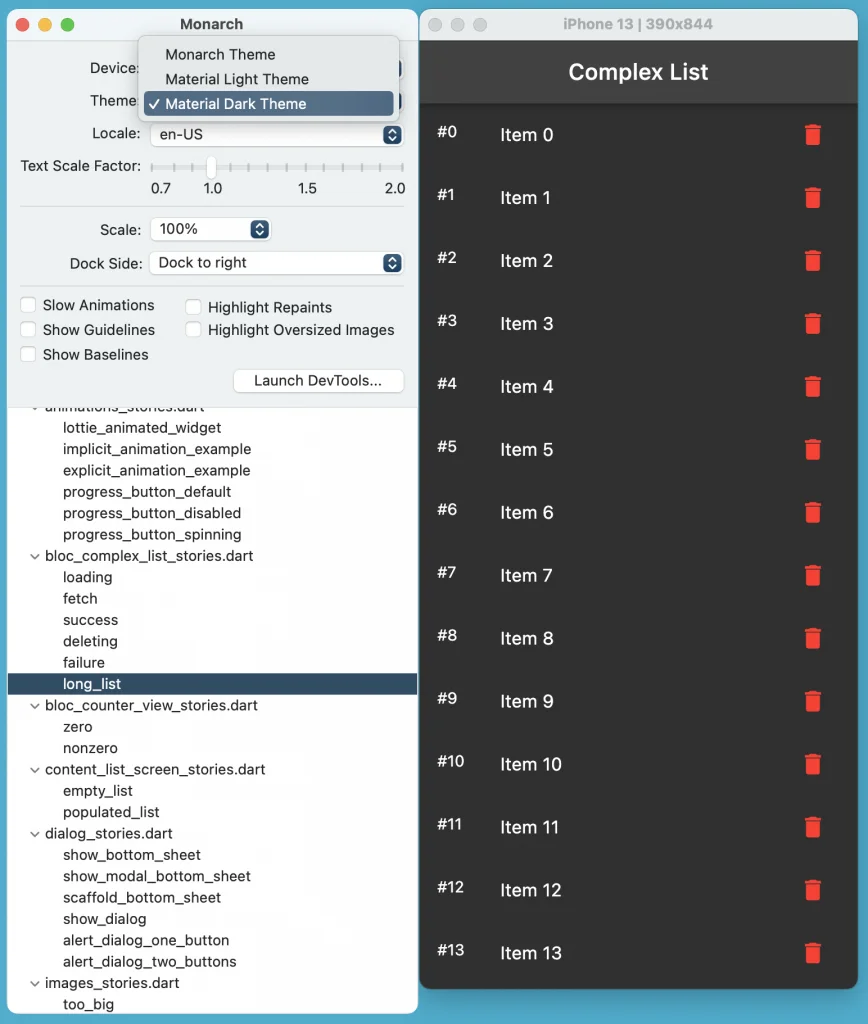Click the Launch DevTools button
Viewport: 868px width, 1024px height.
point(318,381)
